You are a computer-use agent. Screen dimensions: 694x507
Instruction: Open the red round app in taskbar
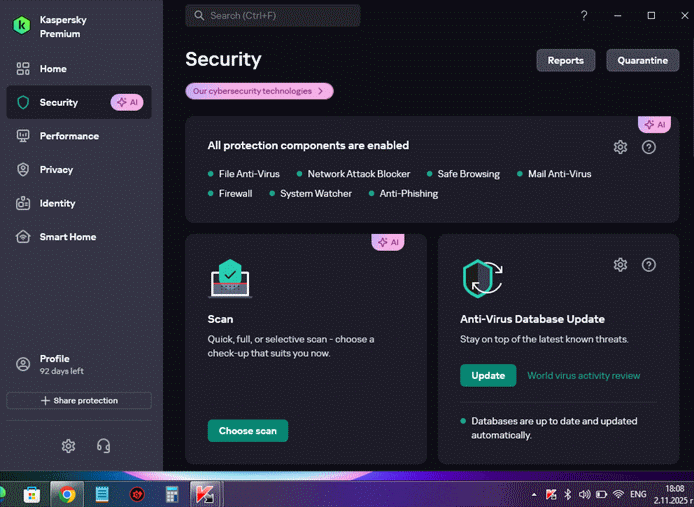137,494
